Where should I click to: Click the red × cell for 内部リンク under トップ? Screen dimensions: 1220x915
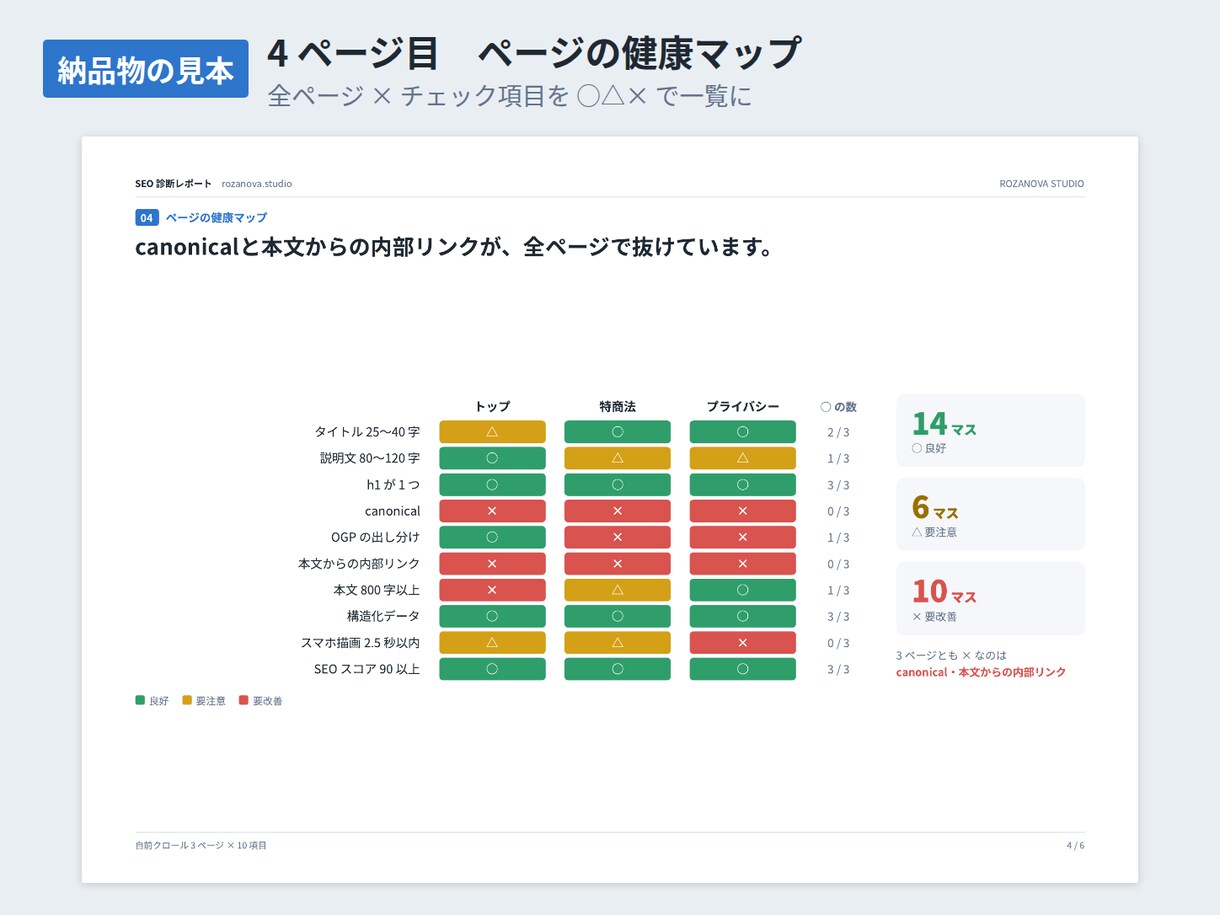coord(492,564)
